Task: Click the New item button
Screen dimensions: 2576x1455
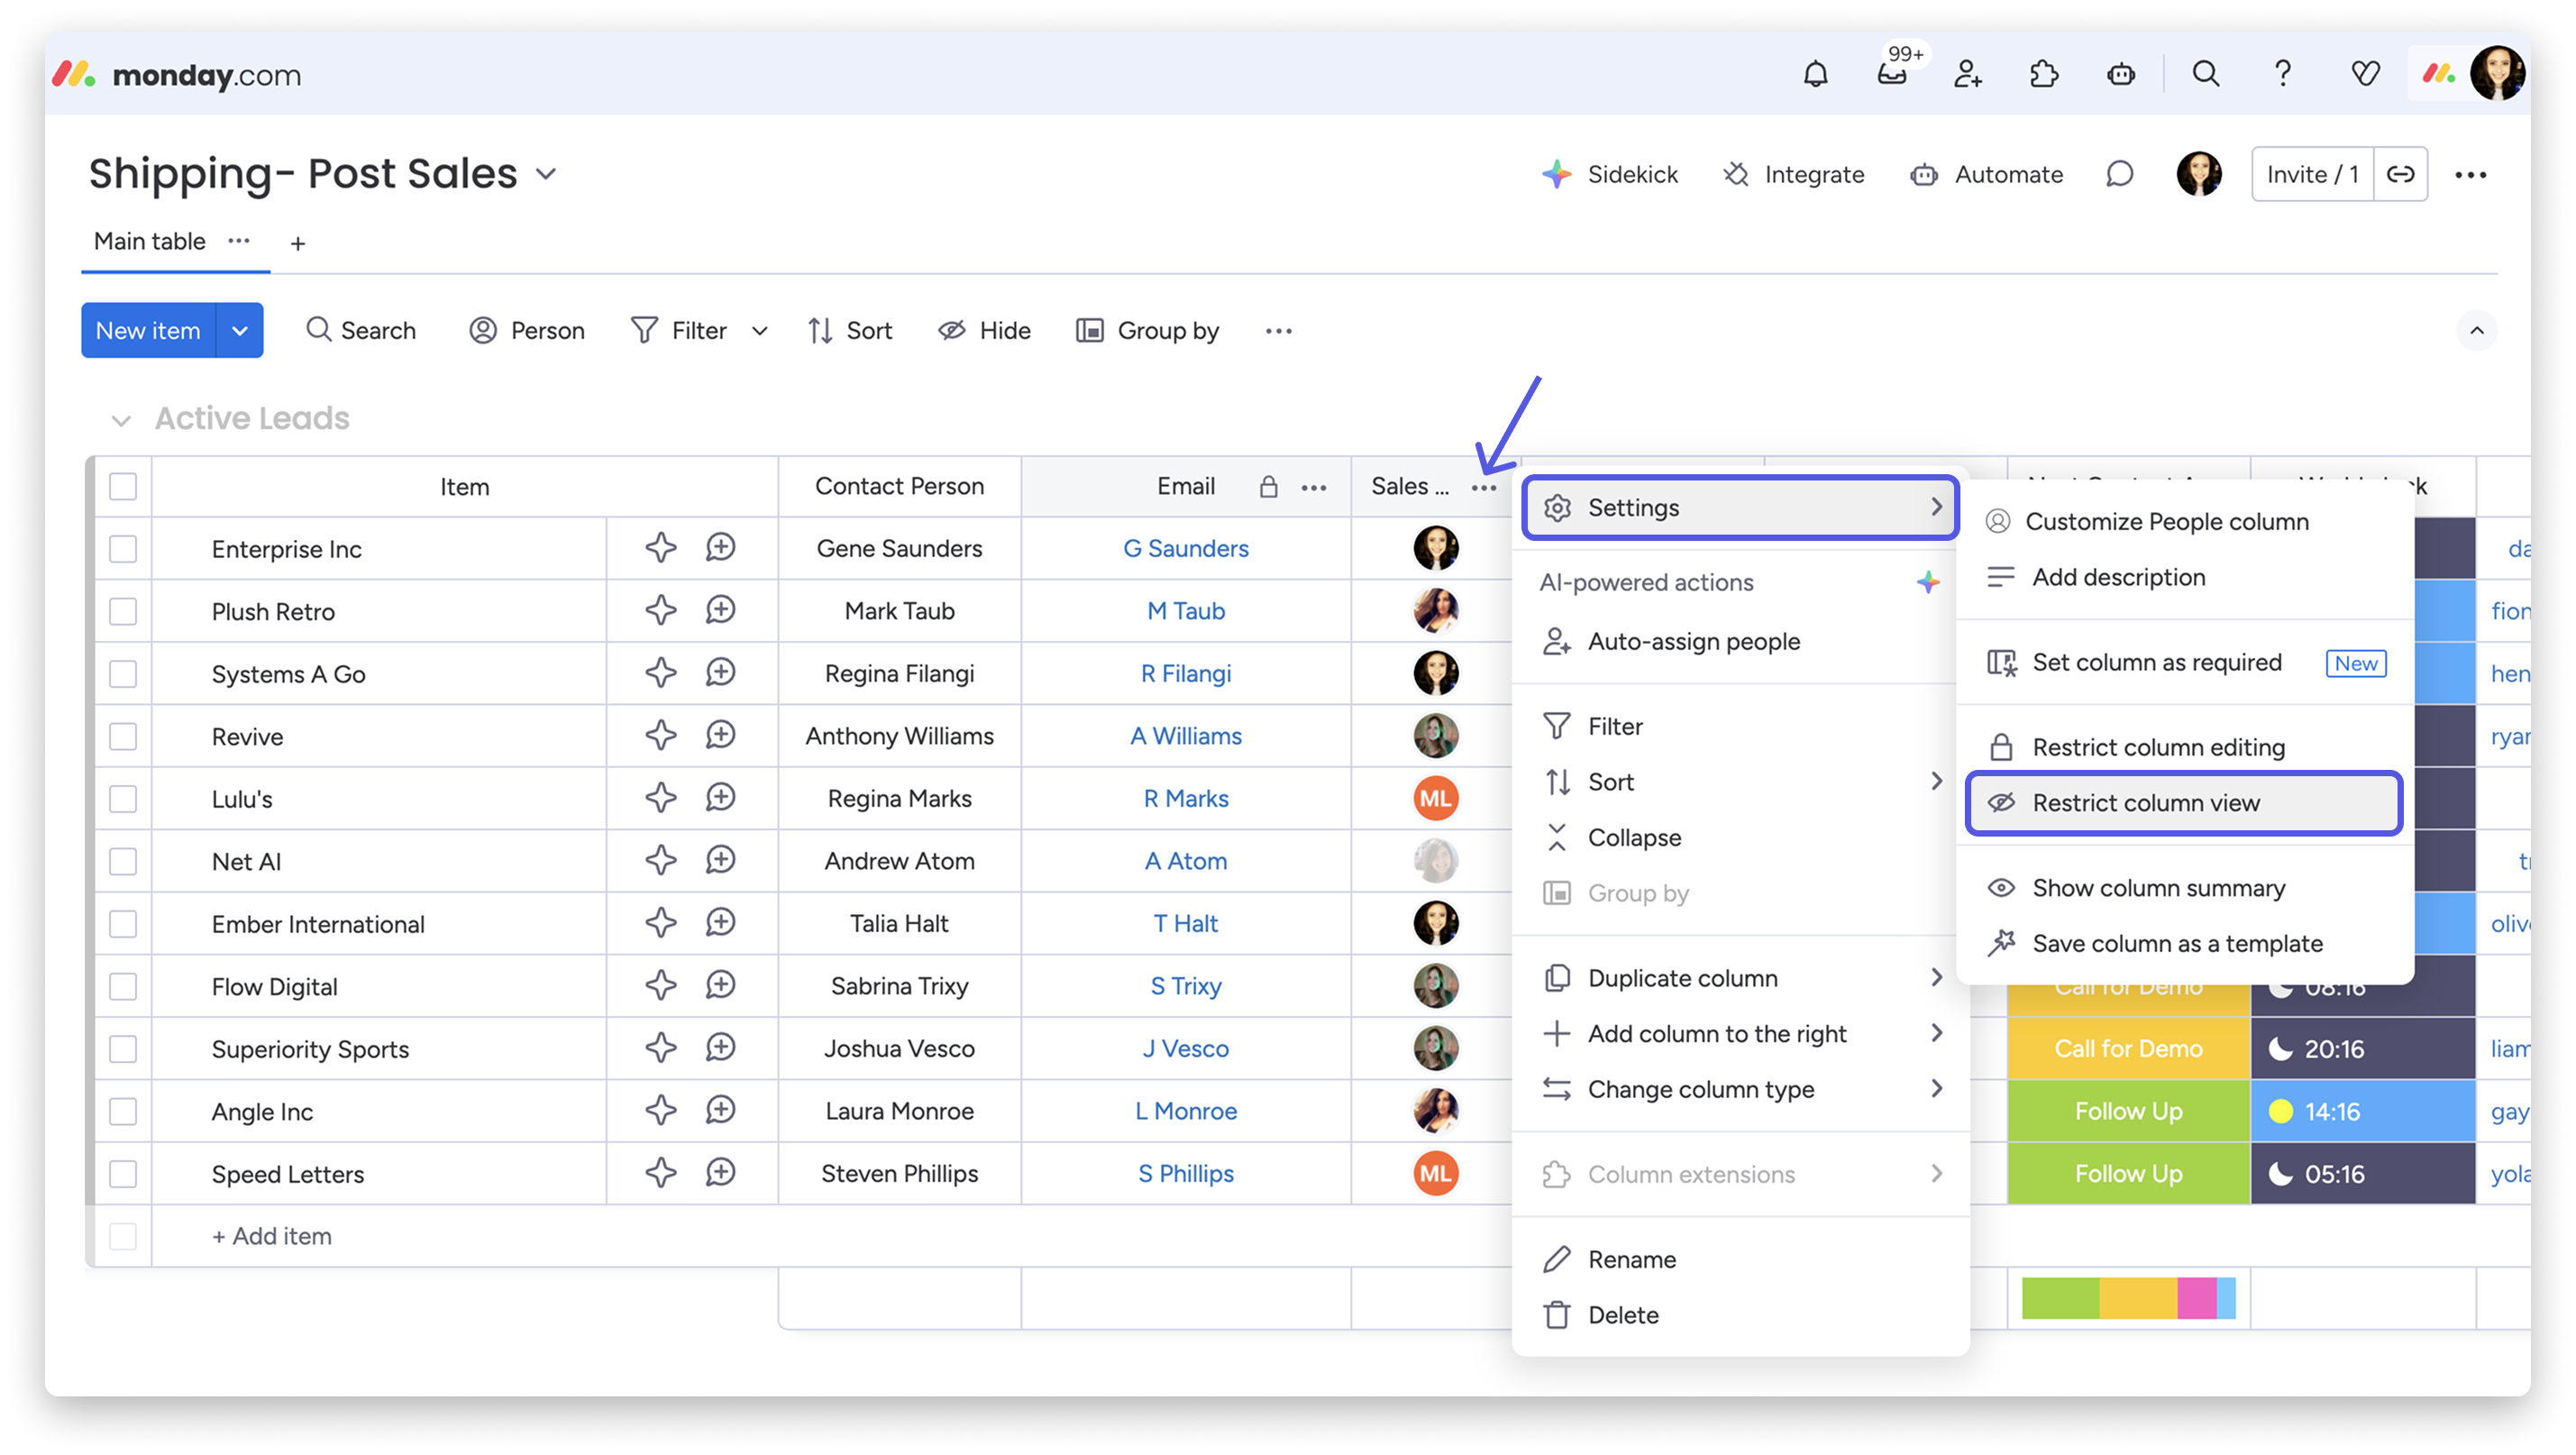Action: 148,331
